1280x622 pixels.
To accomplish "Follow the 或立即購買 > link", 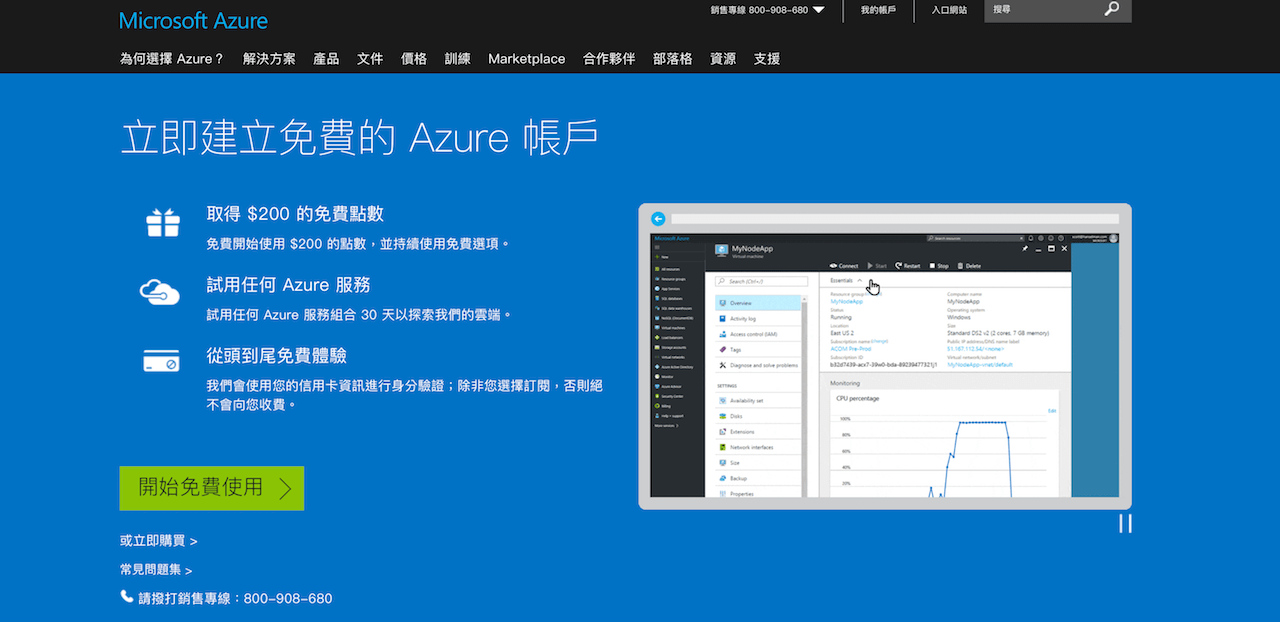I will click(x=158, y=541).
